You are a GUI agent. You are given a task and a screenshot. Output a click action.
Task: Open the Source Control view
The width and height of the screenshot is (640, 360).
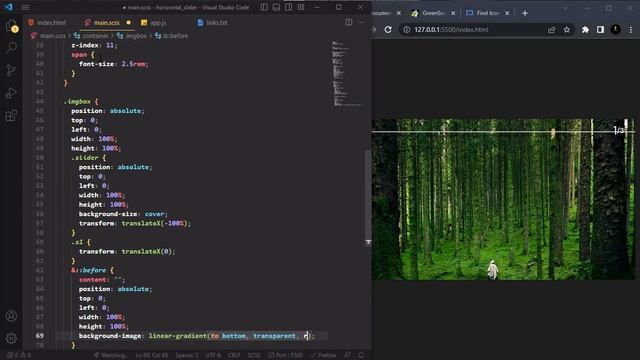point(11,70)
